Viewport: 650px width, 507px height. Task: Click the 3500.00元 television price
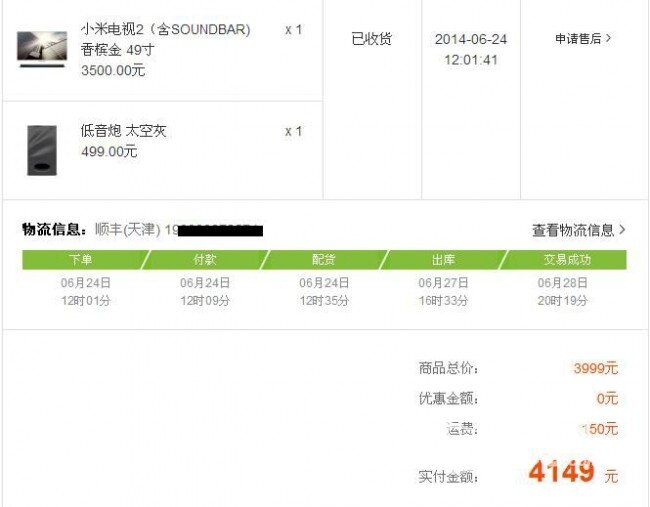click(113, 70)
